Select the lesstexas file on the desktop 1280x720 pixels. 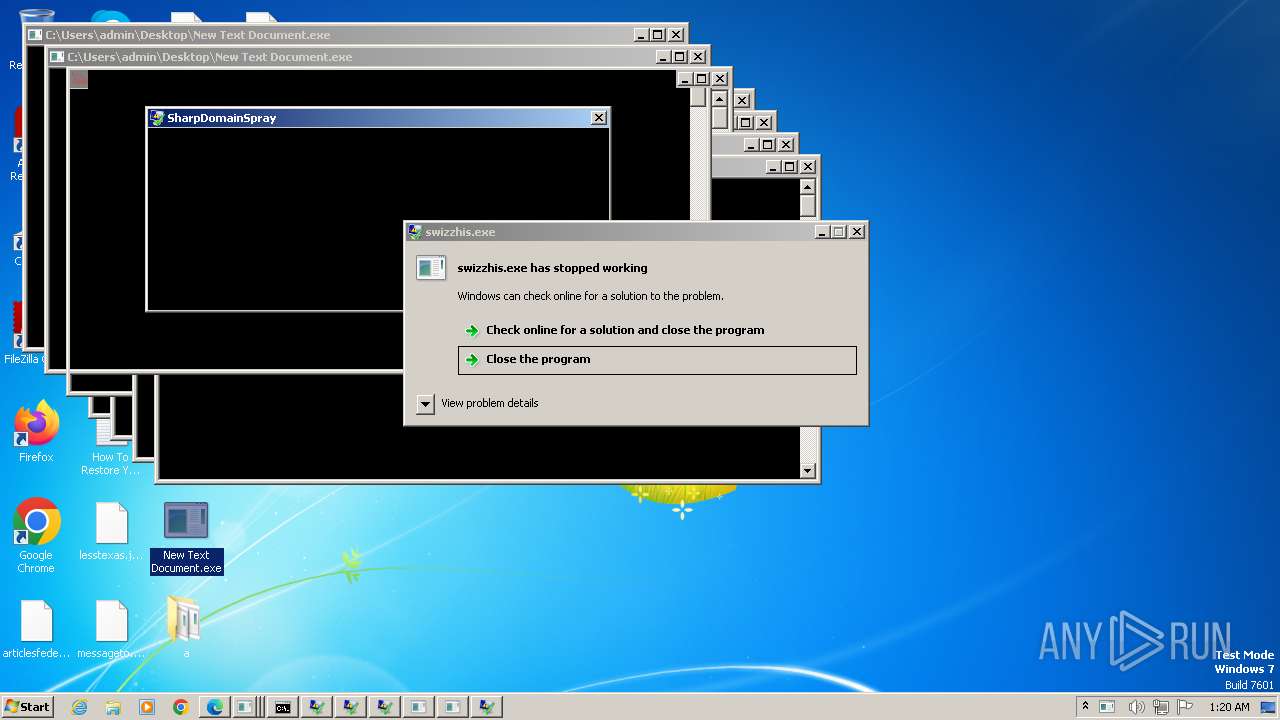pos(111,531)
